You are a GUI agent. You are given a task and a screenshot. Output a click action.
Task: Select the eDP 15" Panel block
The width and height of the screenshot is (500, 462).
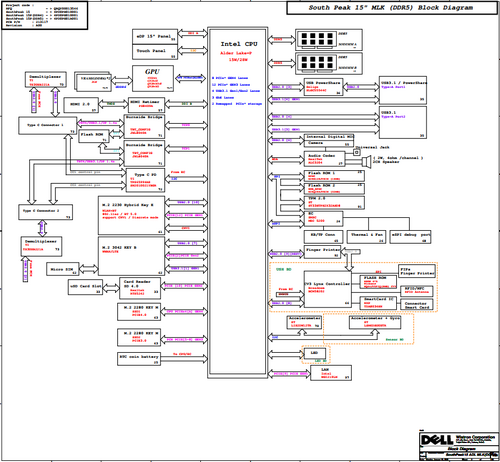pos(155,36)
